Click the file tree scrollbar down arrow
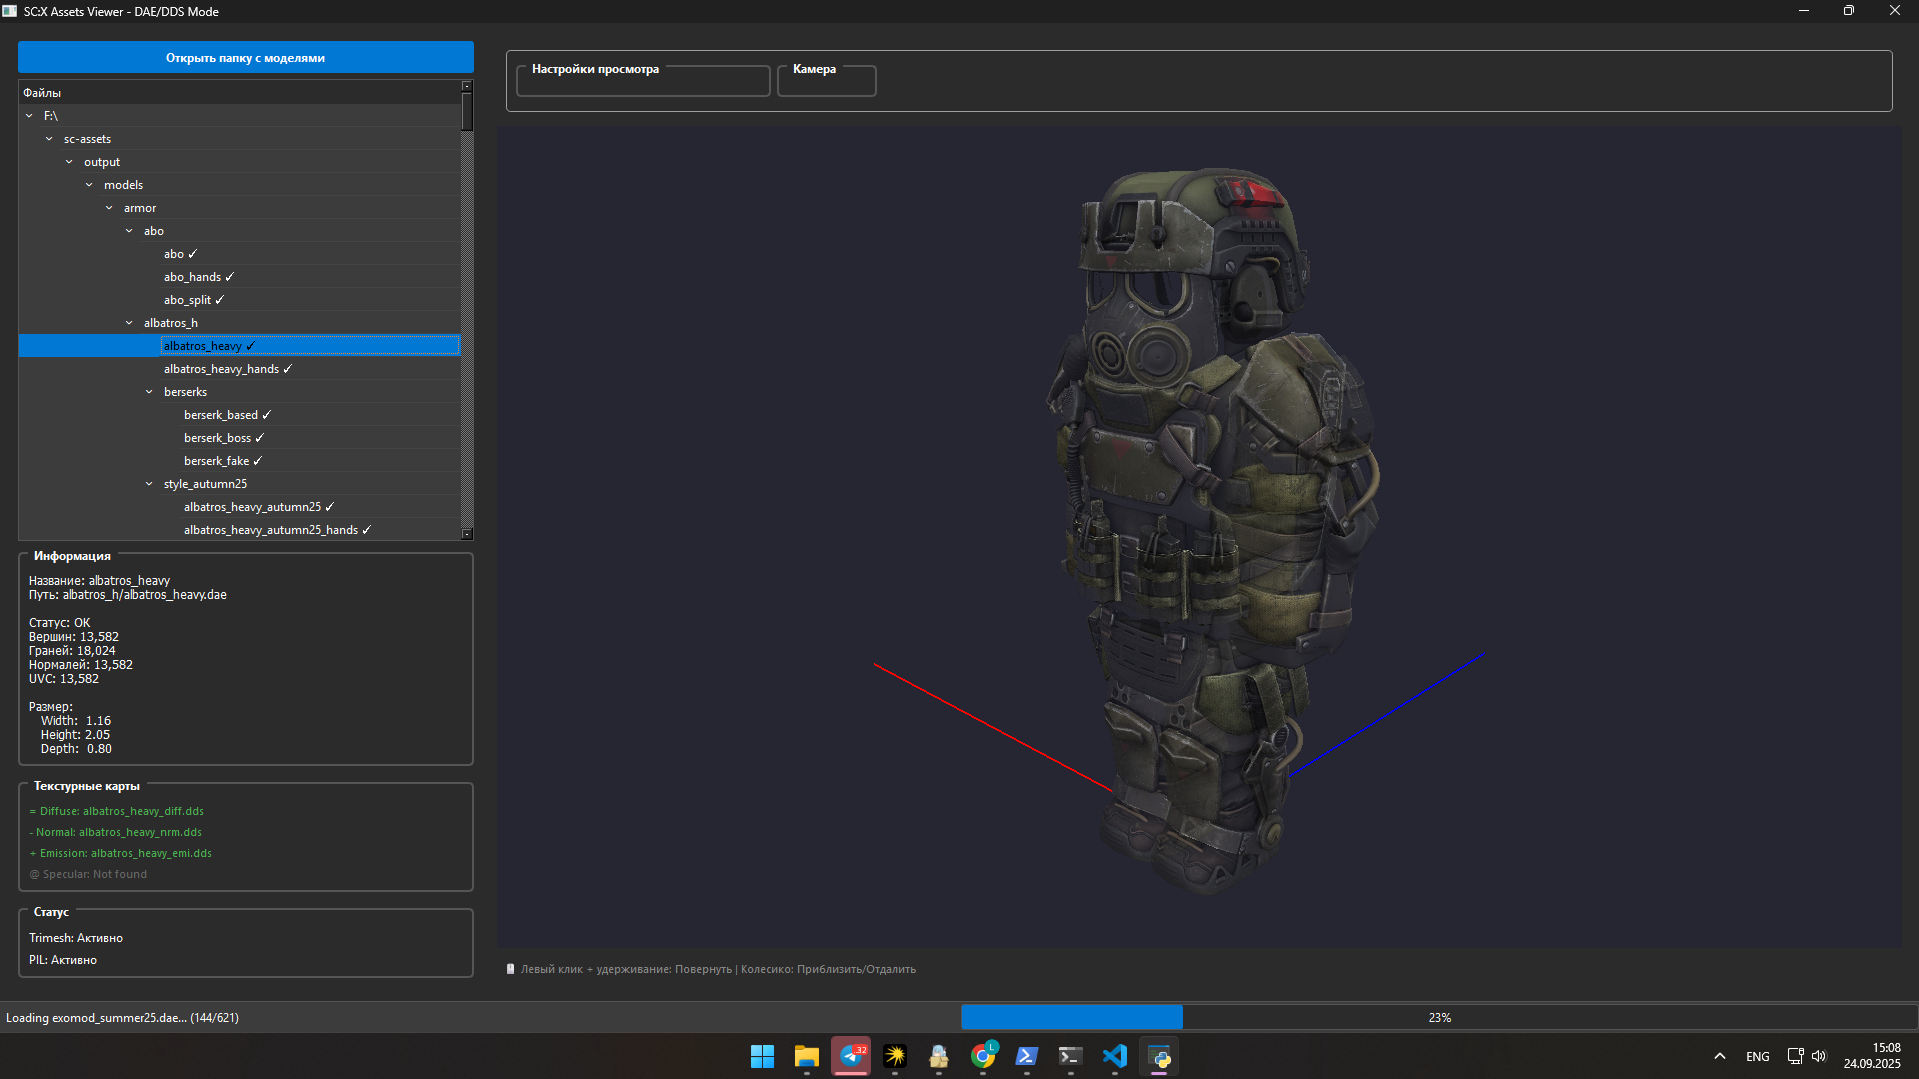This screenshot has height=1079, width=1919. click(467, 534)
